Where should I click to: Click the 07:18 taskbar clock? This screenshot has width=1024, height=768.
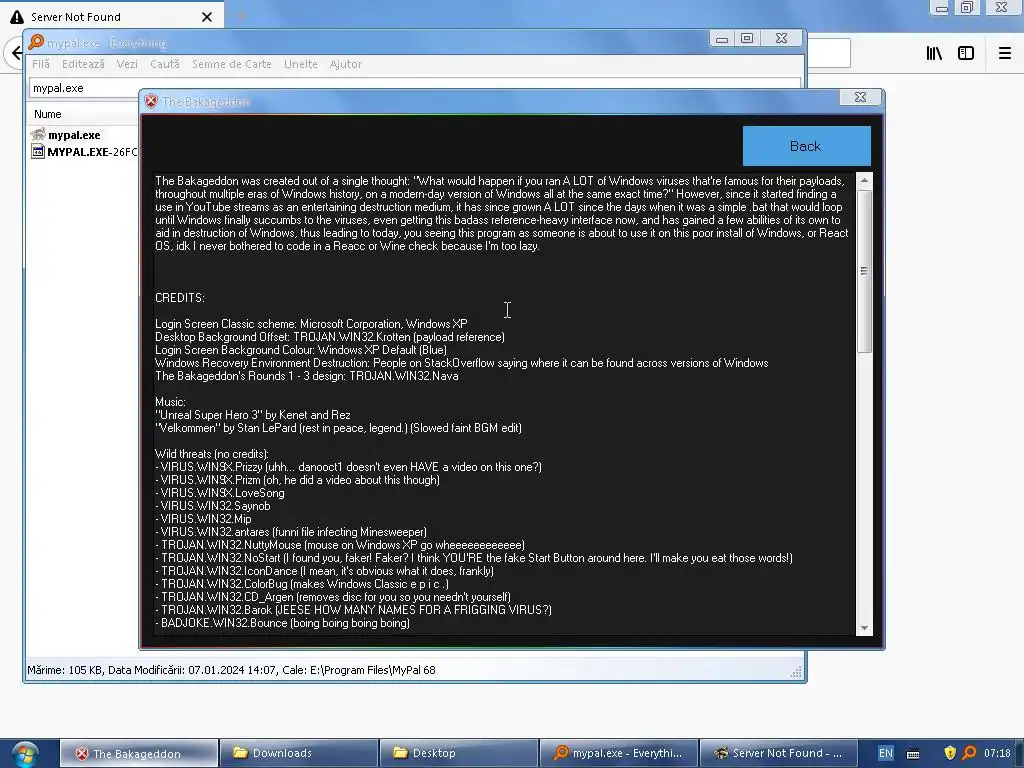tap(997, 753)
